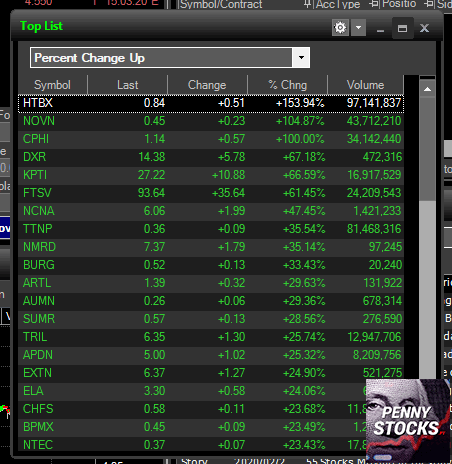Click EXTN change value +1.27

(232, 373)
